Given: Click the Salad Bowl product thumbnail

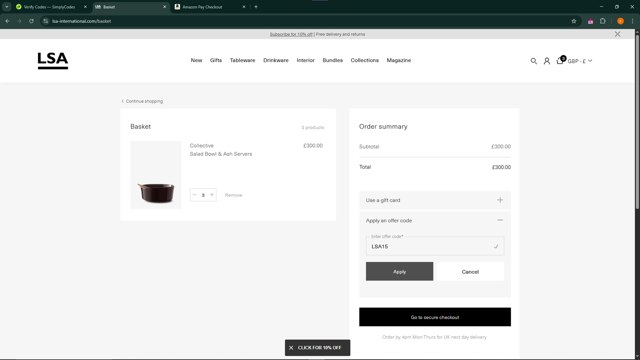Looking at the screenshot, I should 156,175.
